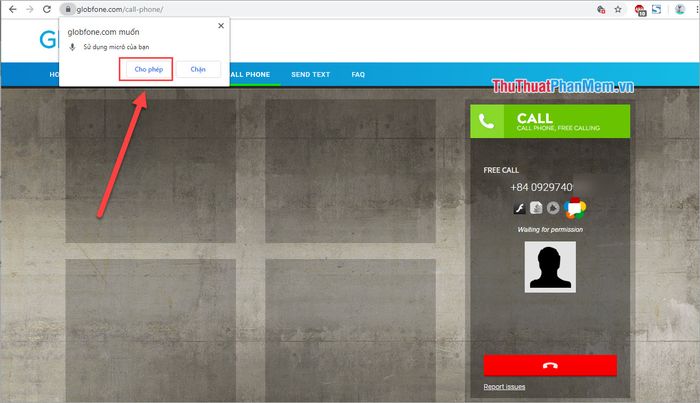
Task: Close the microphone permission popup
Action: (x=221, y=26)
